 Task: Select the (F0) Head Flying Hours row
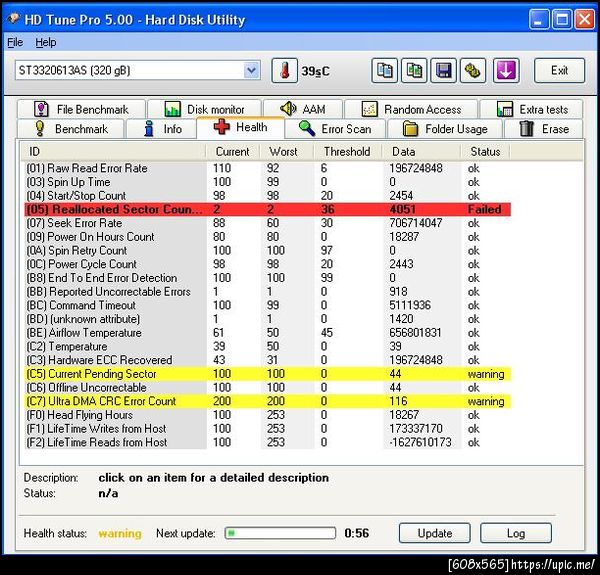pos(267,415)
